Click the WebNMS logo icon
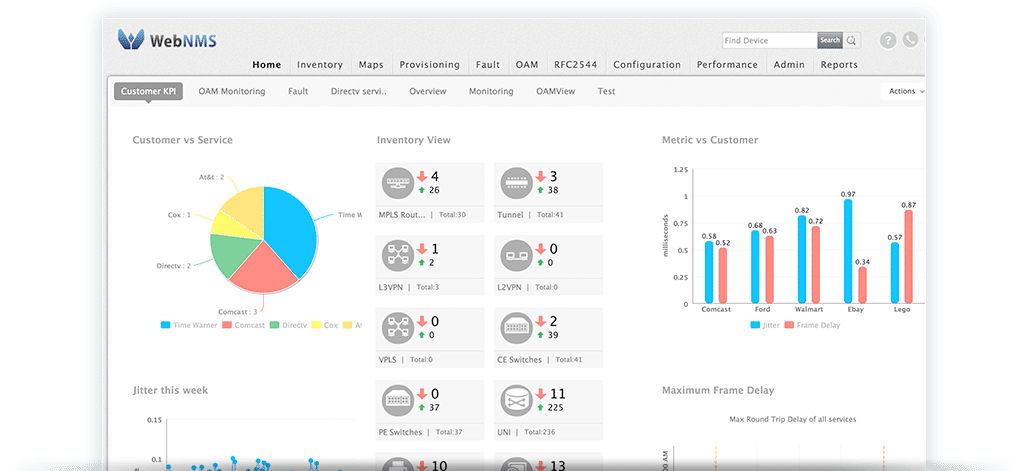This screenshot has height=471, width=1012. pos(130,40)
